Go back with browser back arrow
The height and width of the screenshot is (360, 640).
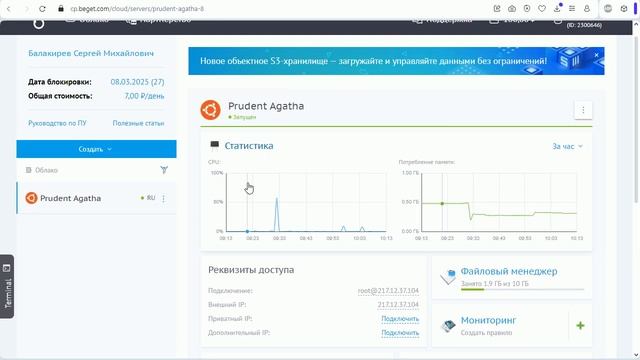[x=9, y=9]
